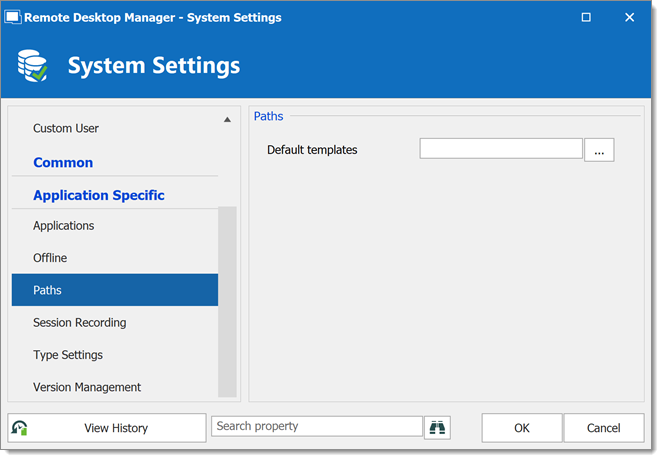
Task: Select the Paths sidebar item
Action: click(x=115, y=290)
